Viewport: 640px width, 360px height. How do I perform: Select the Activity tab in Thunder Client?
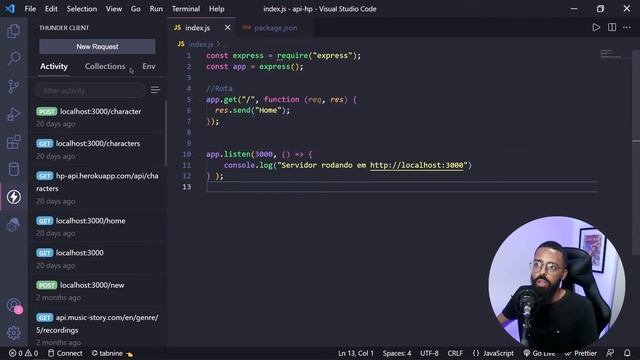click(x=54, y=66)
